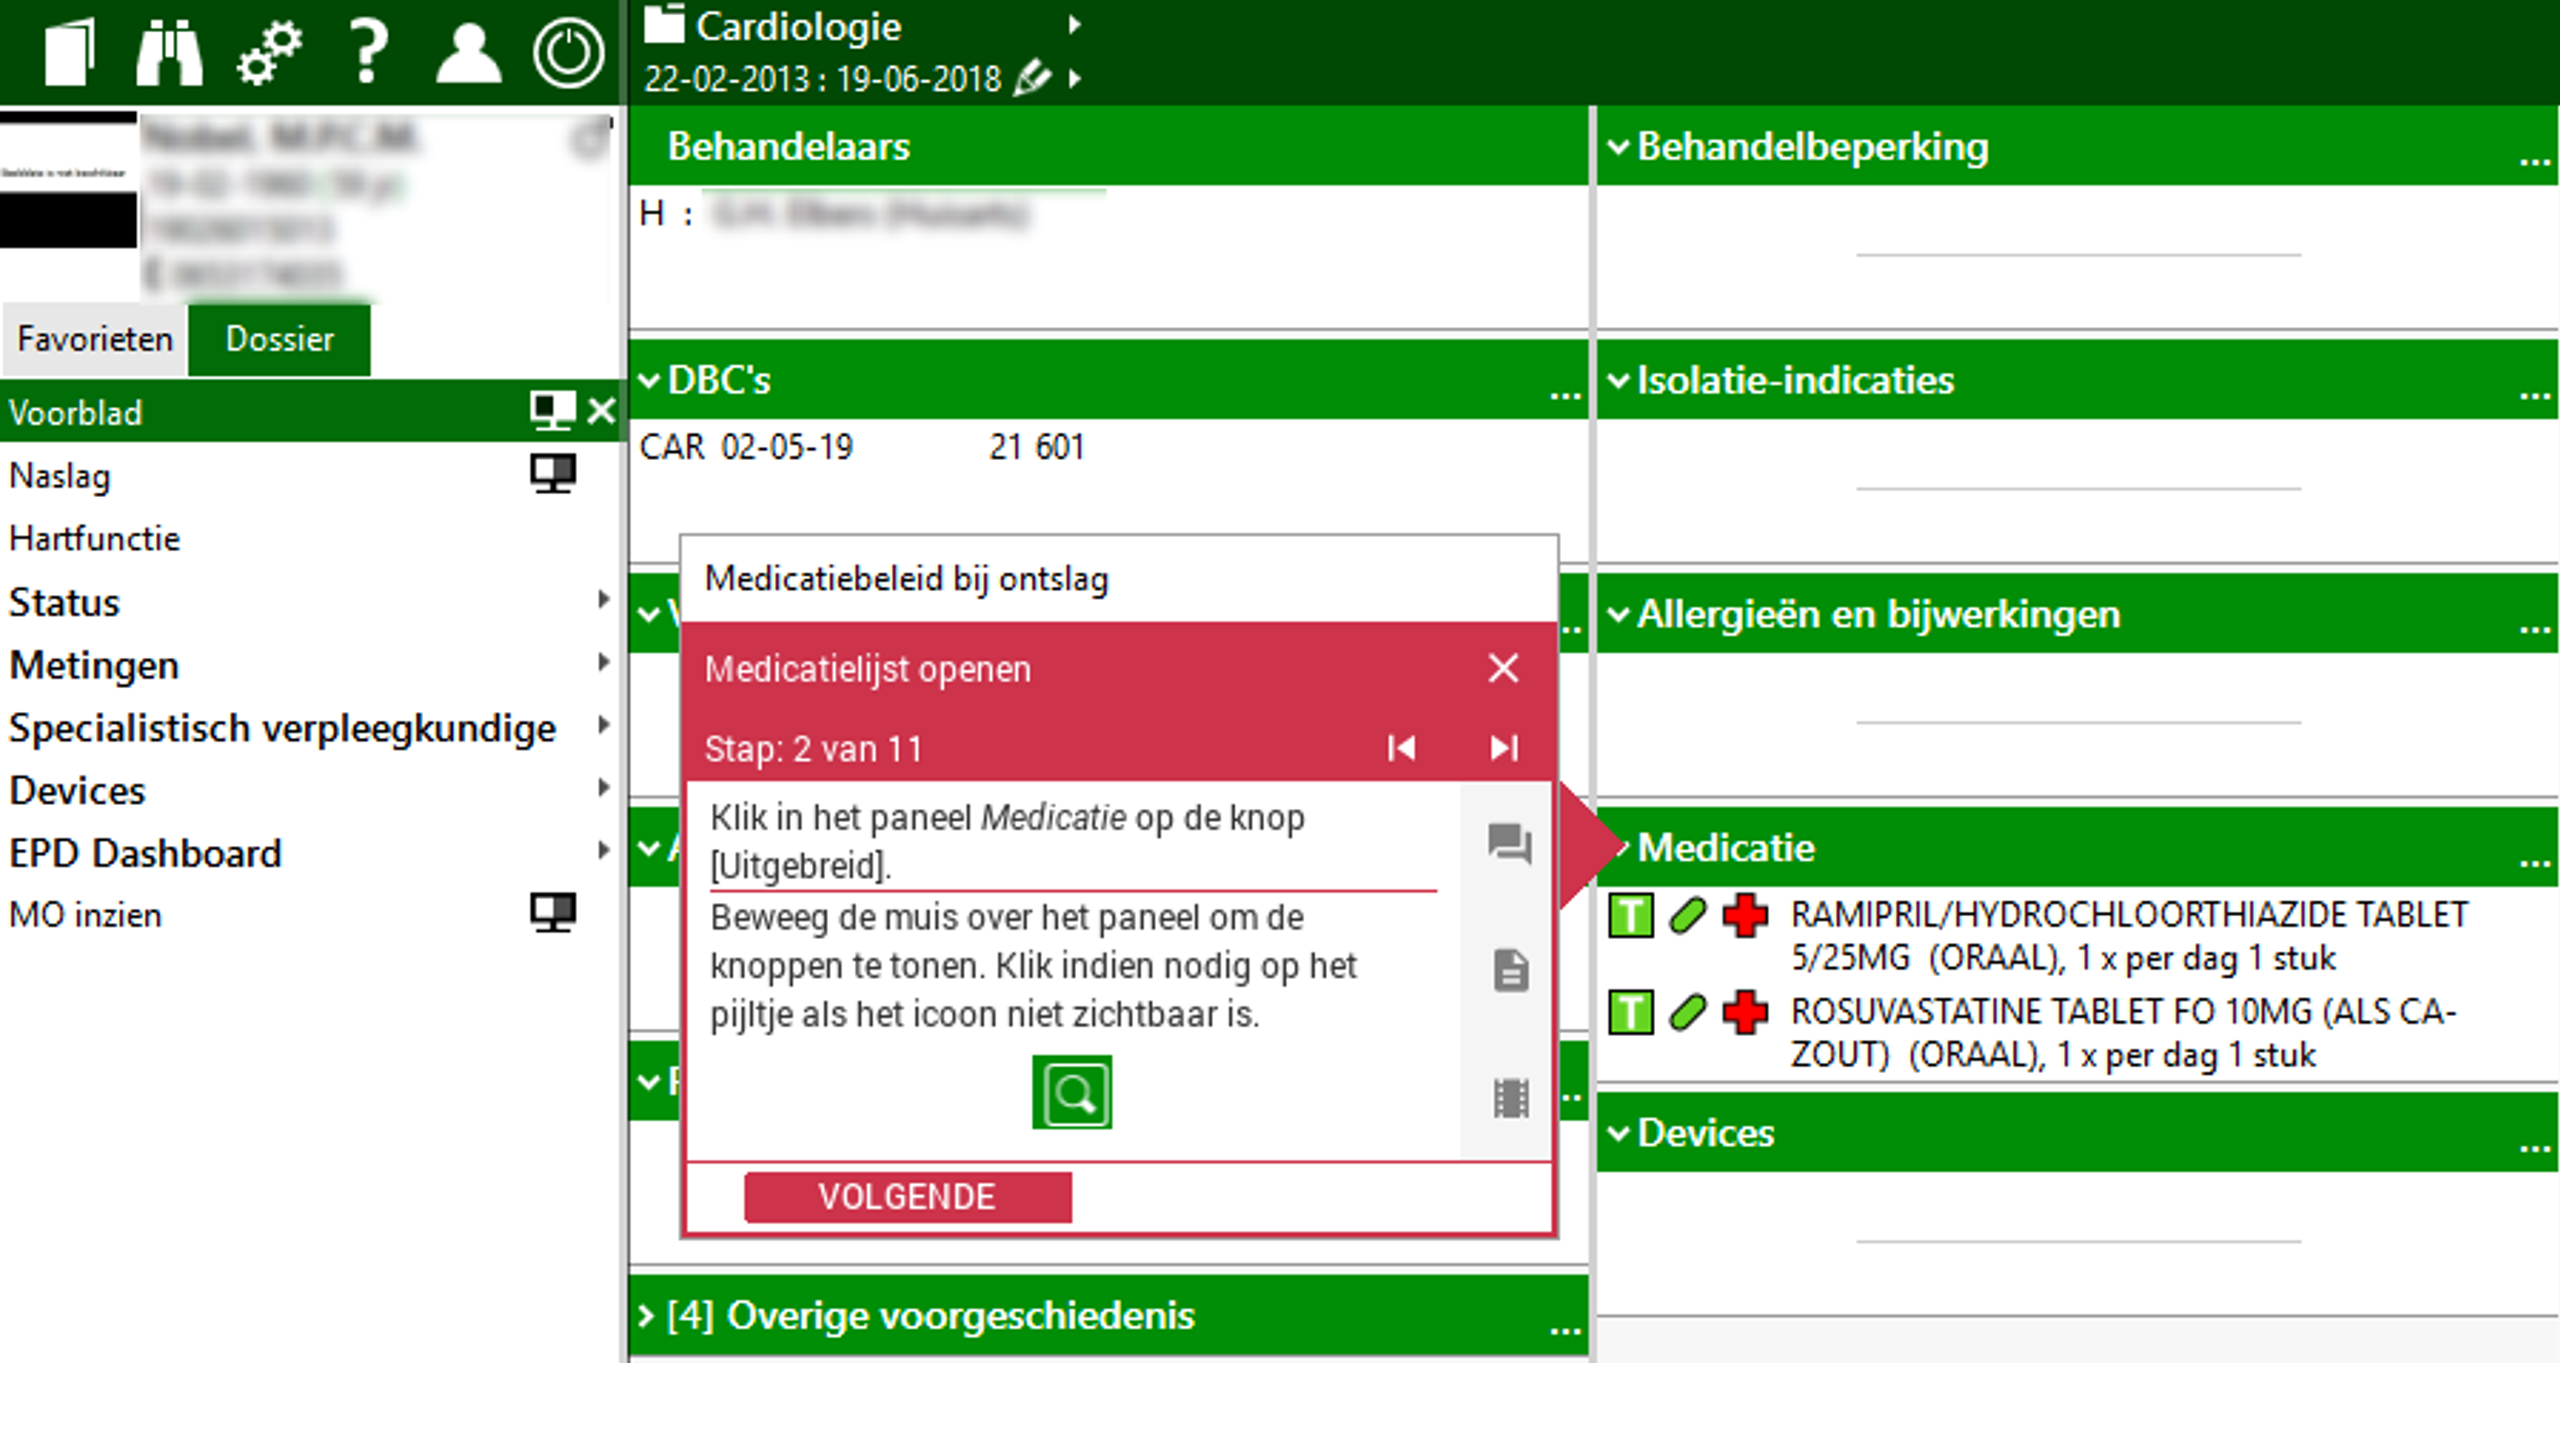Click the question mark help icon

(368, 52)
